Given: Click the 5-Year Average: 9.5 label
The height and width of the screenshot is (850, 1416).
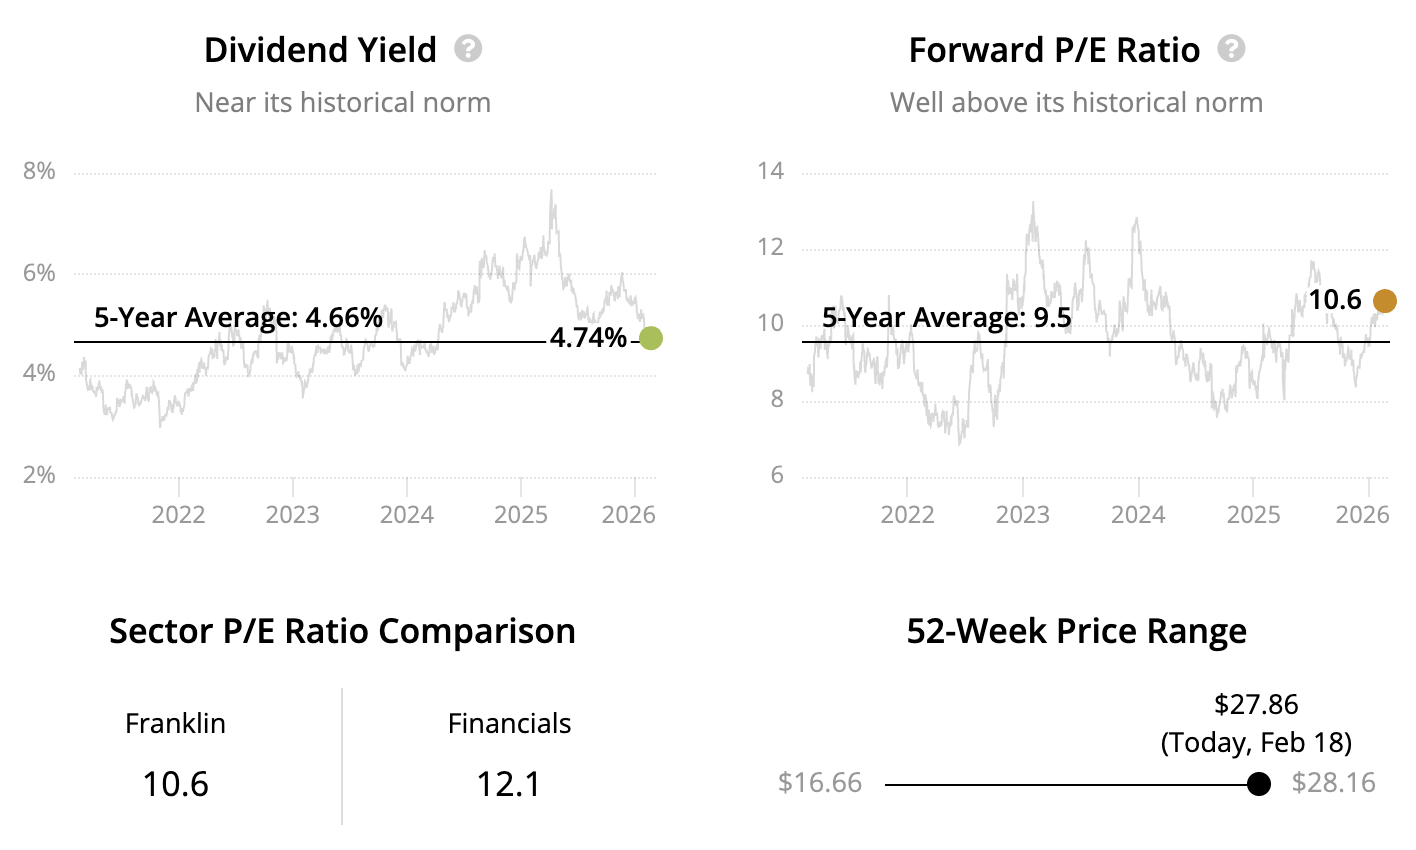Looking at the screenshot, I should tap(946, 318).
